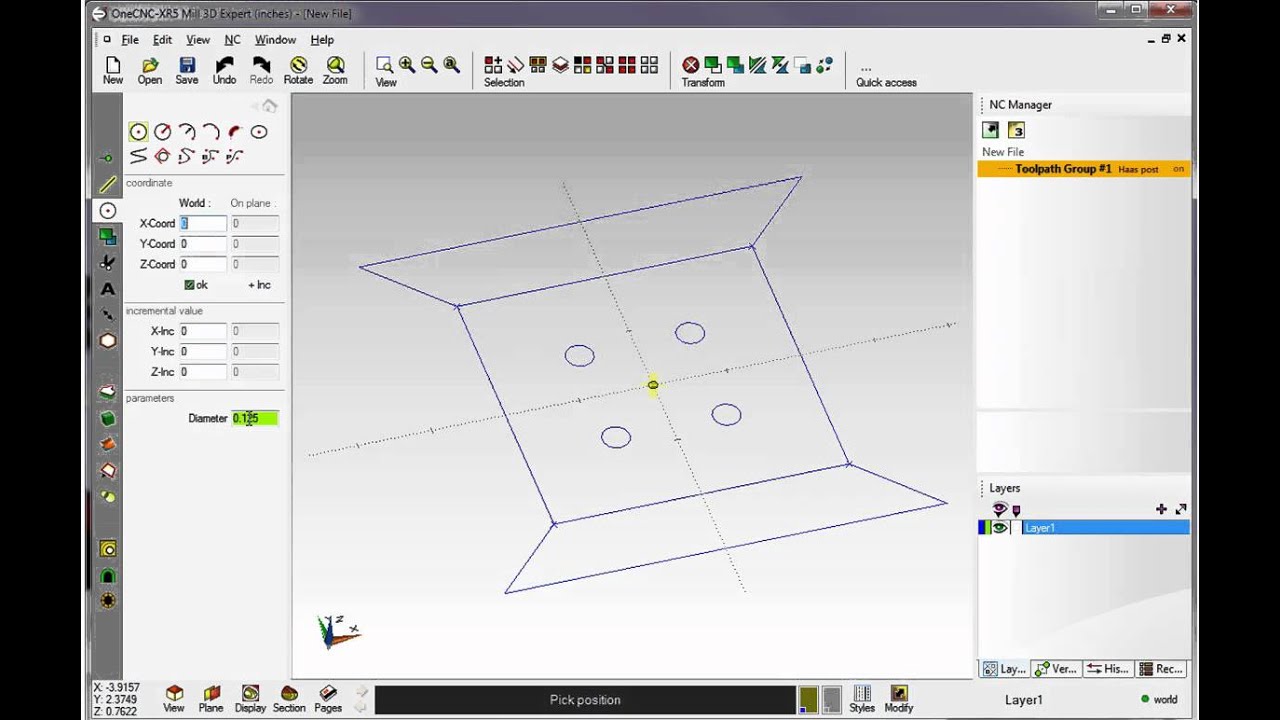Switch to the Lay... tab

[x=1004, y=669]
